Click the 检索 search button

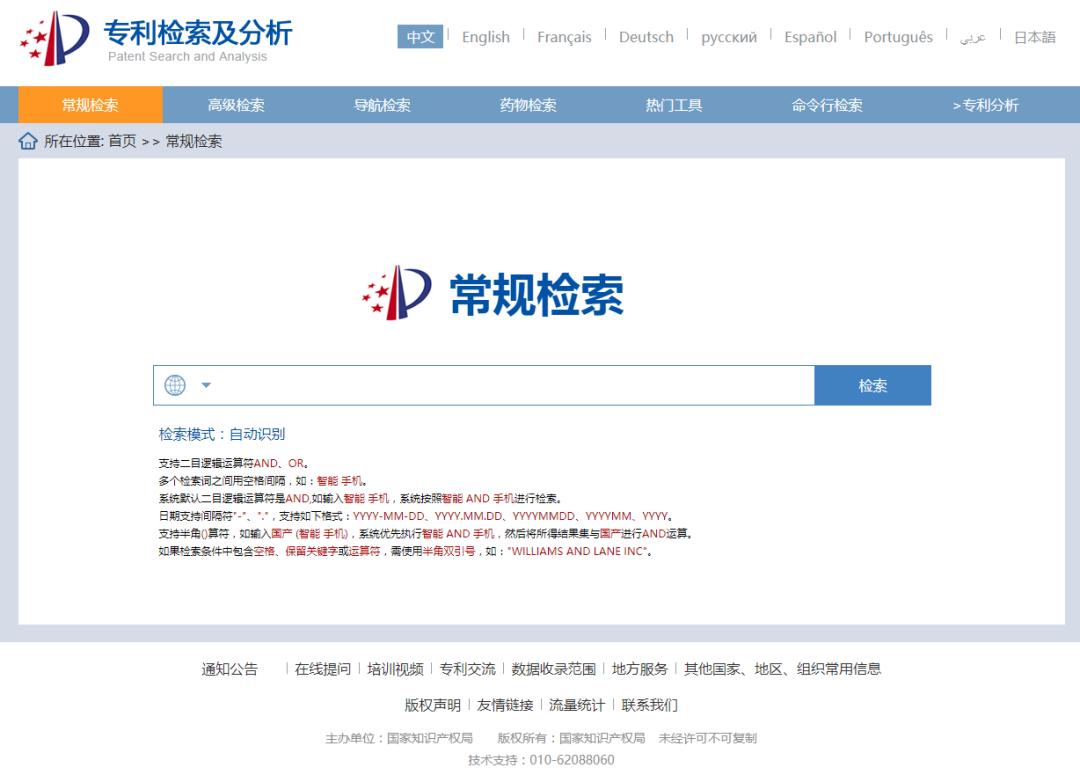(x=874, y=385)
